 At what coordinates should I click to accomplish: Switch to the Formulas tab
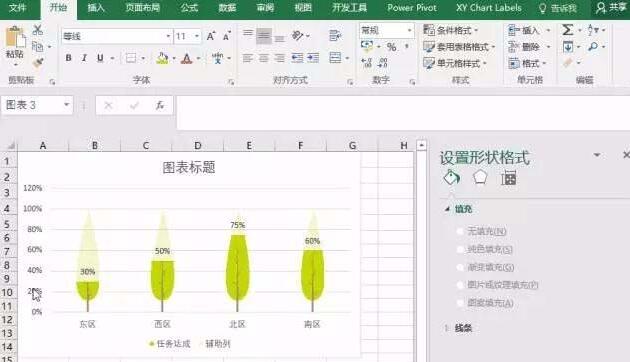[189, 8]
